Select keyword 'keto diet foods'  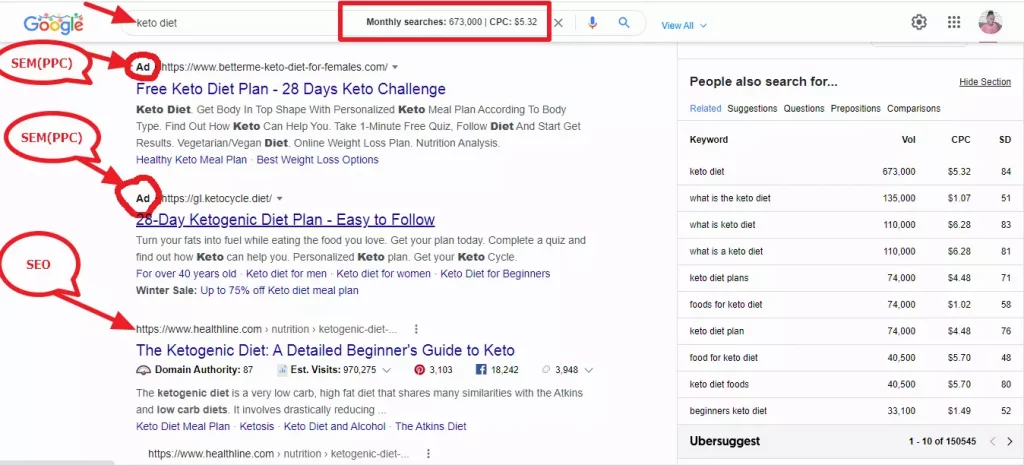click(x=719, y=385)
